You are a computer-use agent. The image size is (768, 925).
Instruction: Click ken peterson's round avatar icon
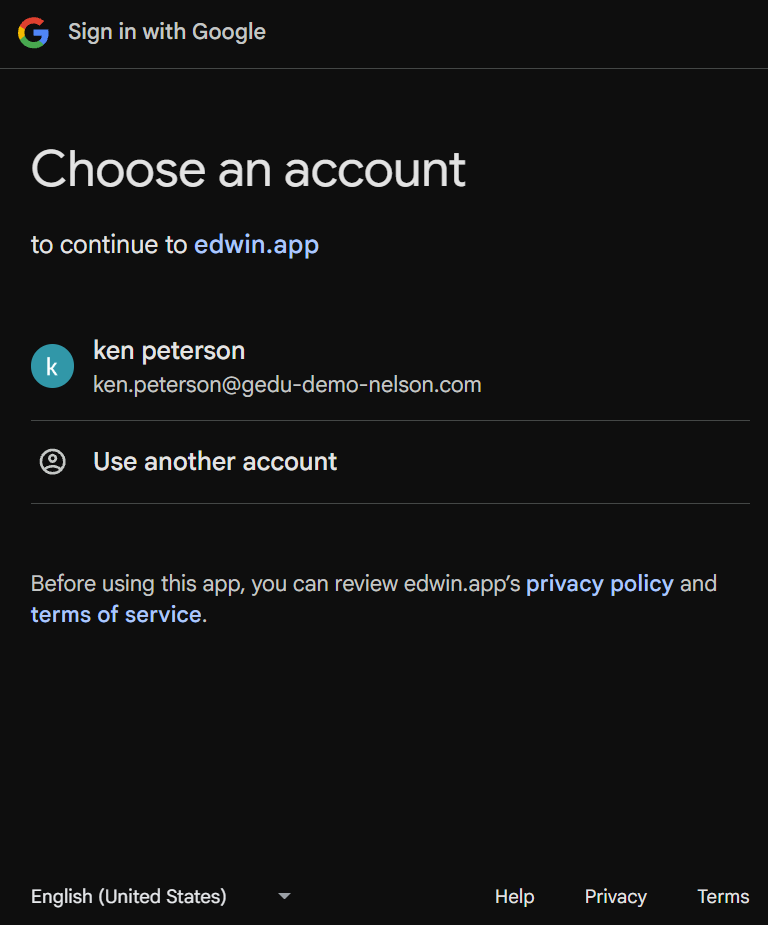(52, 367)
